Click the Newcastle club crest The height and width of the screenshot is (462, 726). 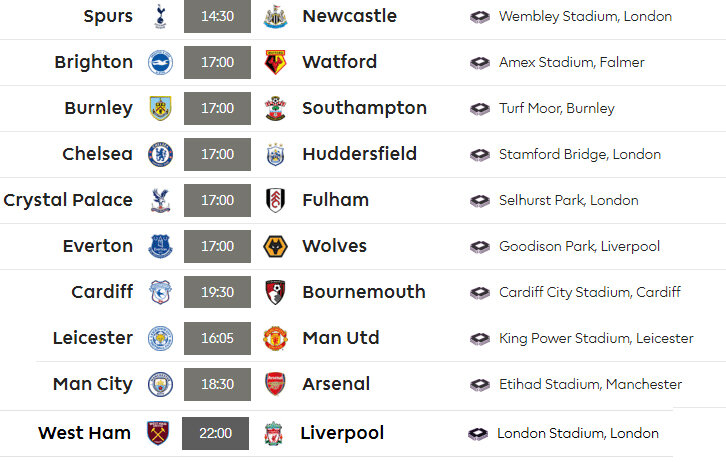tap(275, 17)
